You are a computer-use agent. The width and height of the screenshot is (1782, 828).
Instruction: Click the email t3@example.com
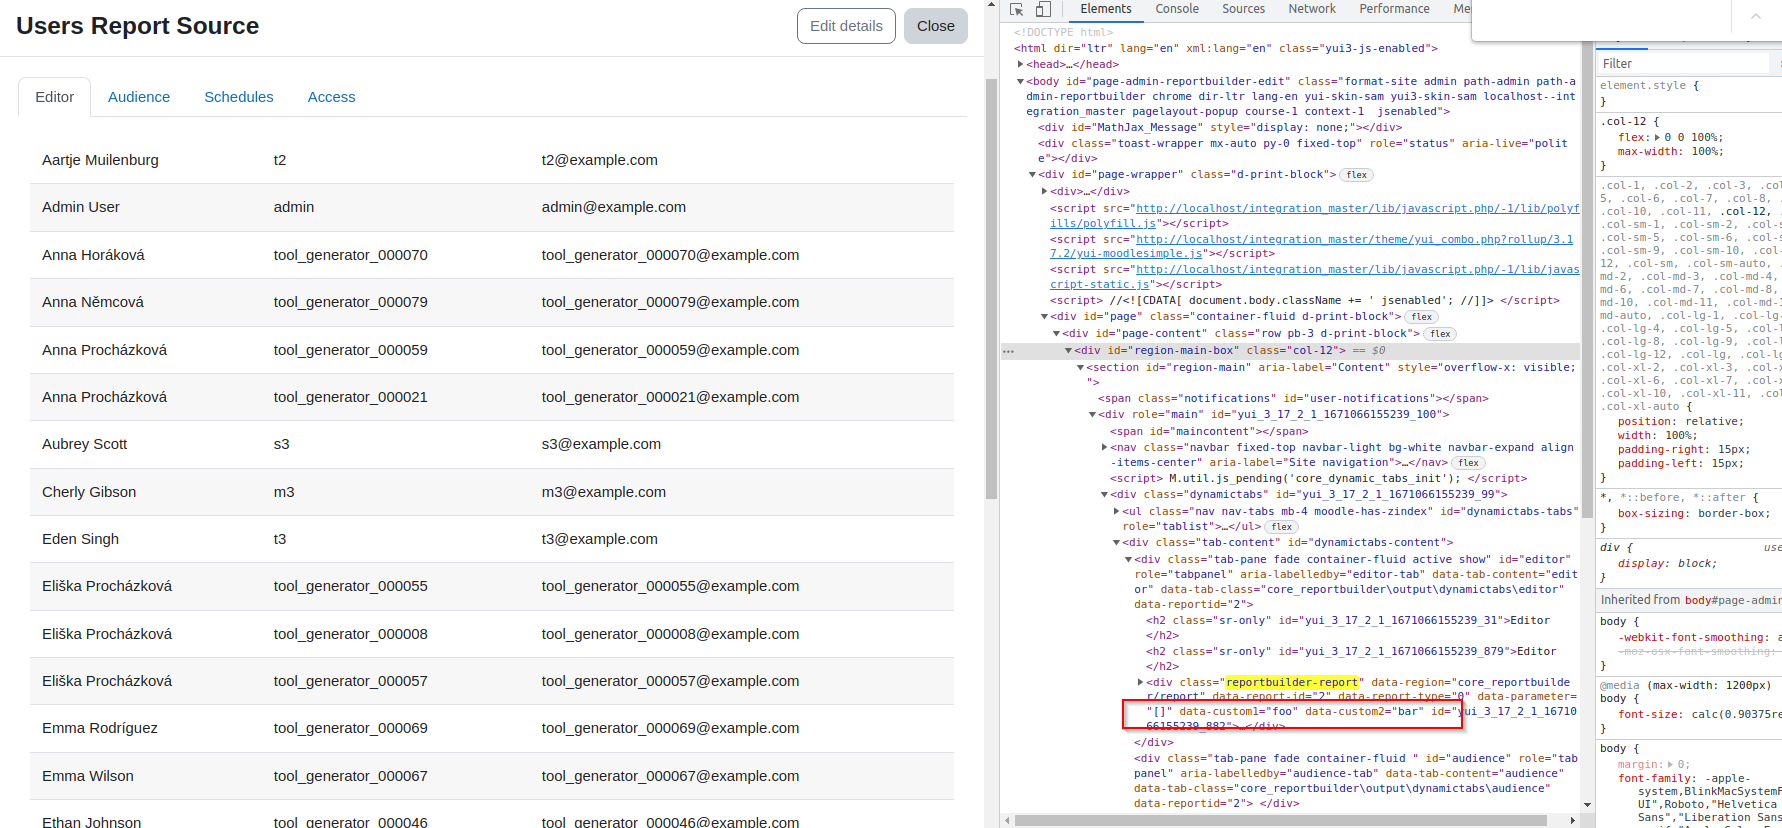pos(600,539)
